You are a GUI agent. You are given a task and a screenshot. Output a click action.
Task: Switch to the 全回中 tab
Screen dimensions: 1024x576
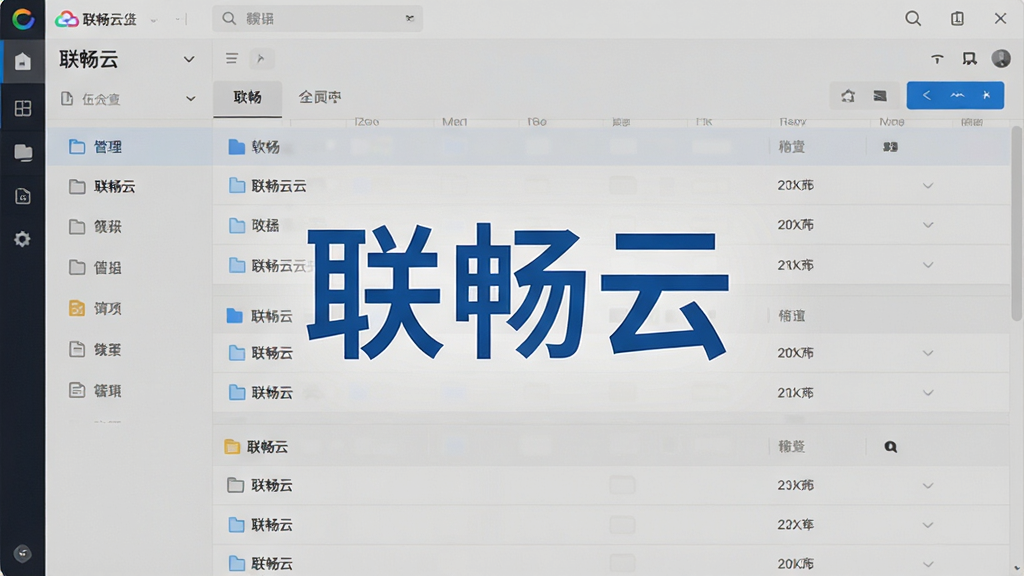coord(319,98)
